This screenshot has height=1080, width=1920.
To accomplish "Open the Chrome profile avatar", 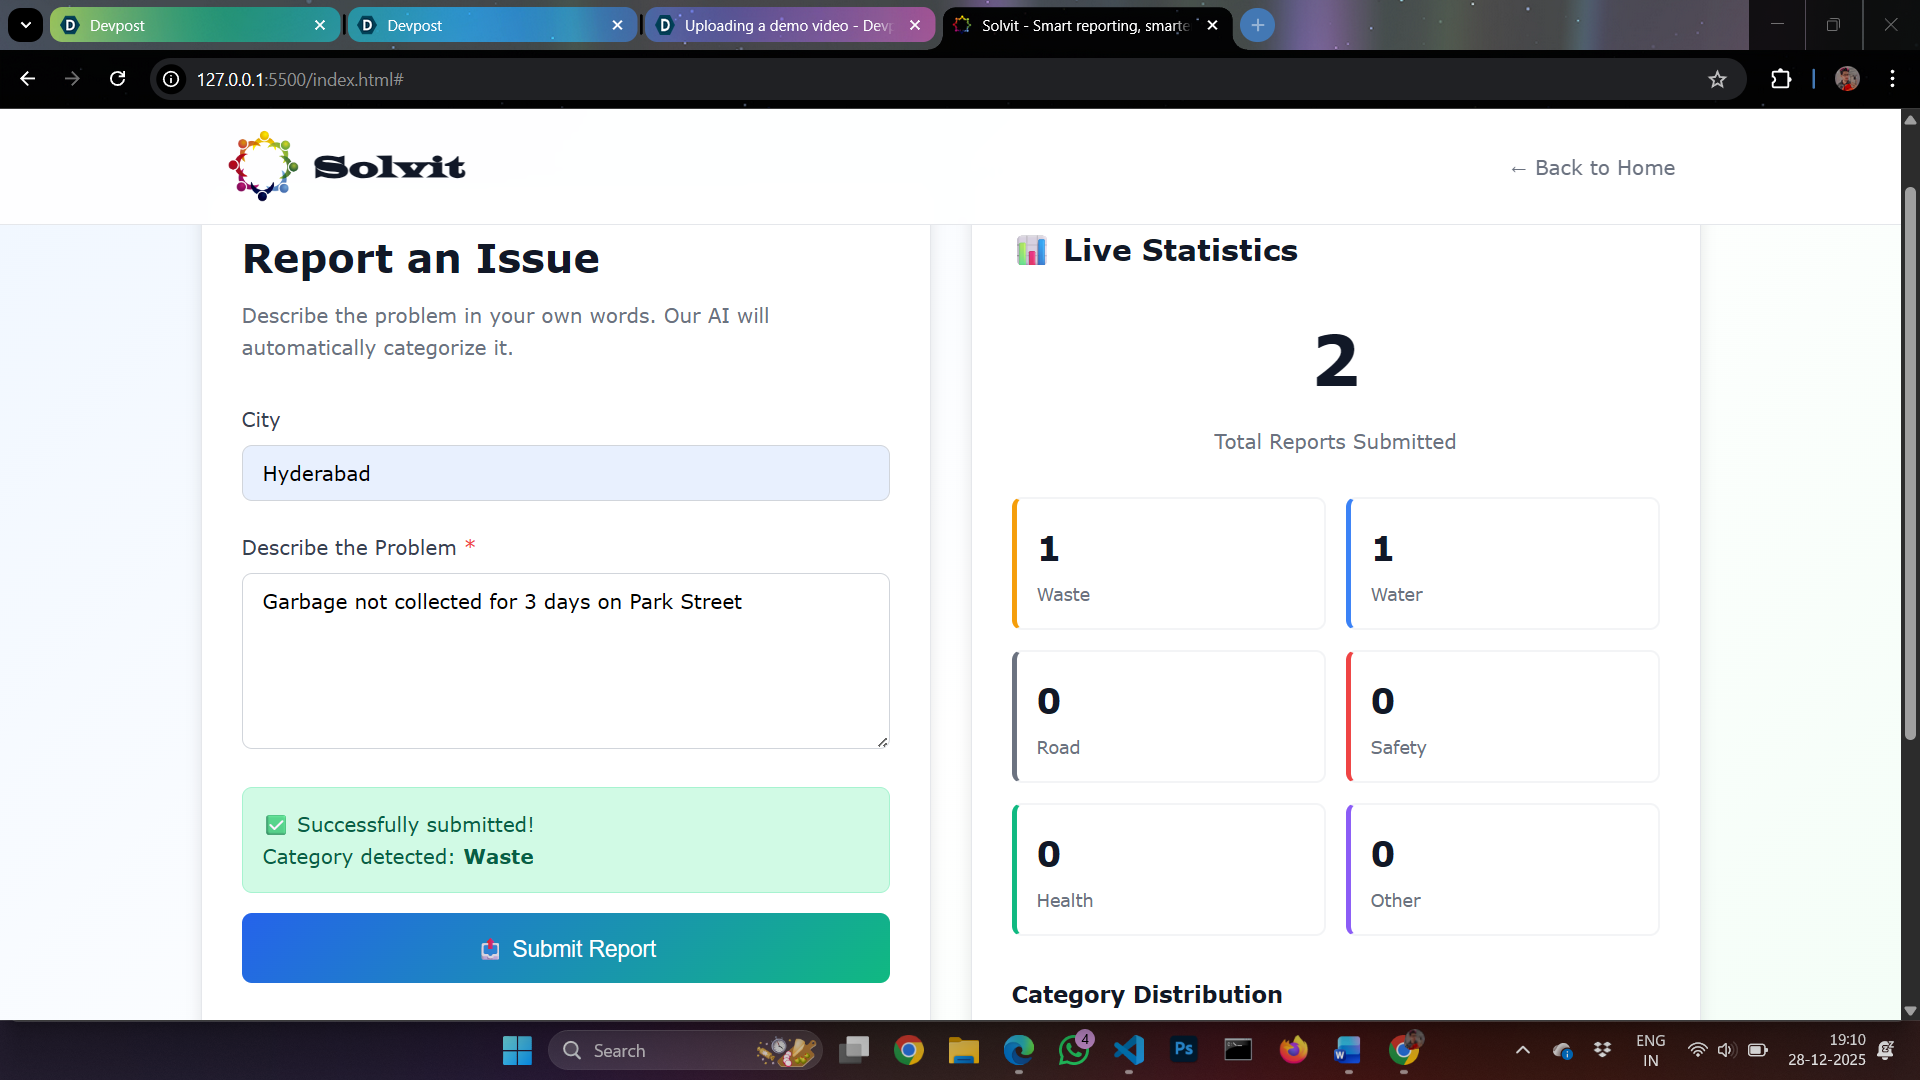I will 1847,79.
